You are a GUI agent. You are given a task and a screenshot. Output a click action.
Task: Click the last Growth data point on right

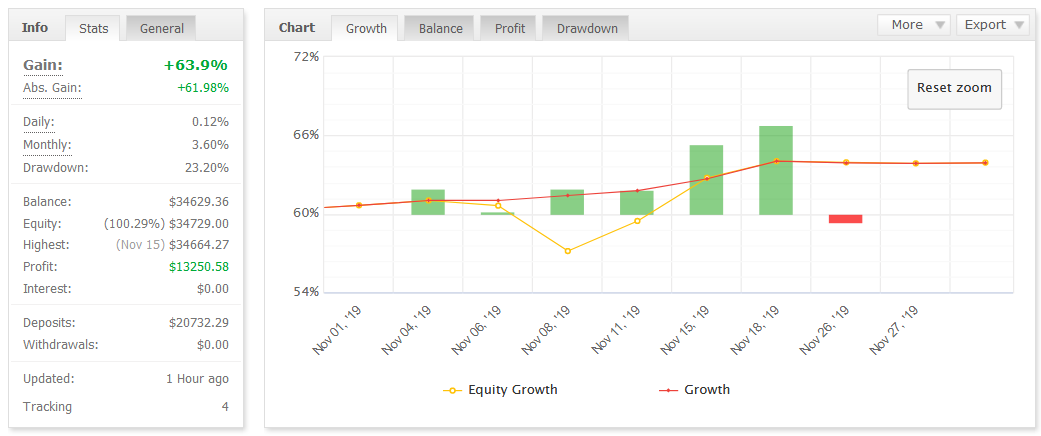point(985,163)
